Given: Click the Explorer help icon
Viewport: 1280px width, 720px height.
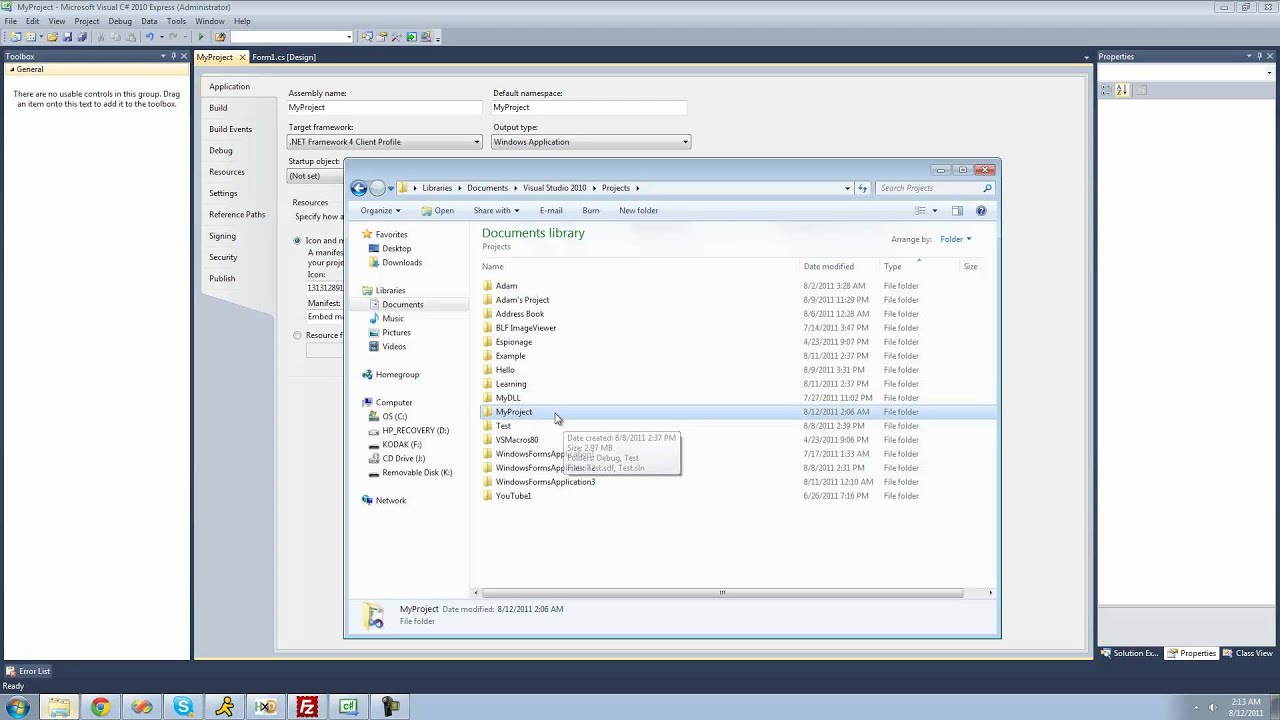Looking at the screenshot, I should click(981, 210).
